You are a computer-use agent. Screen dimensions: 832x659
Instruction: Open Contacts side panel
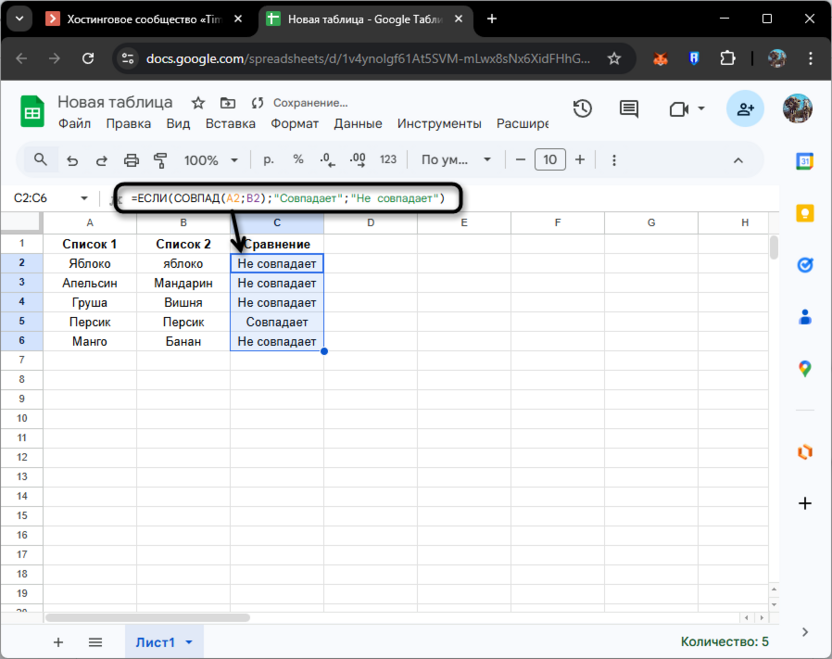805,317
